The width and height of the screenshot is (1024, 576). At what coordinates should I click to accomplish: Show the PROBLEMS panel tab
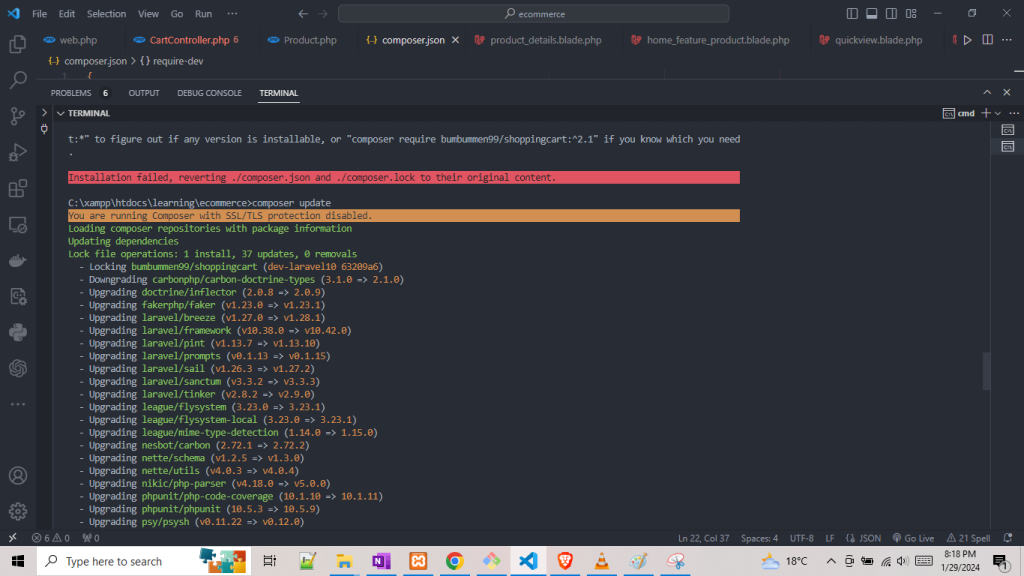click(x=71, y=93)
